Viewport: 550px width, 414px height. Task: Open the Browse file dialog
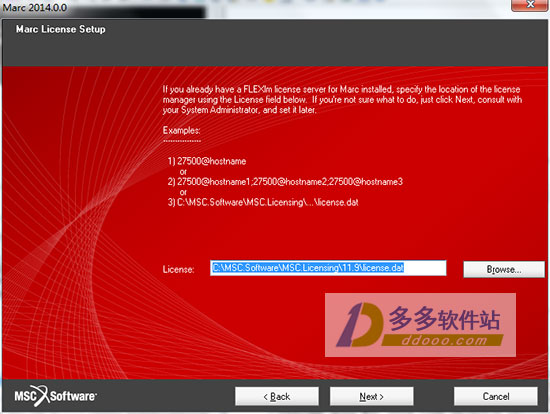(504, 269)
